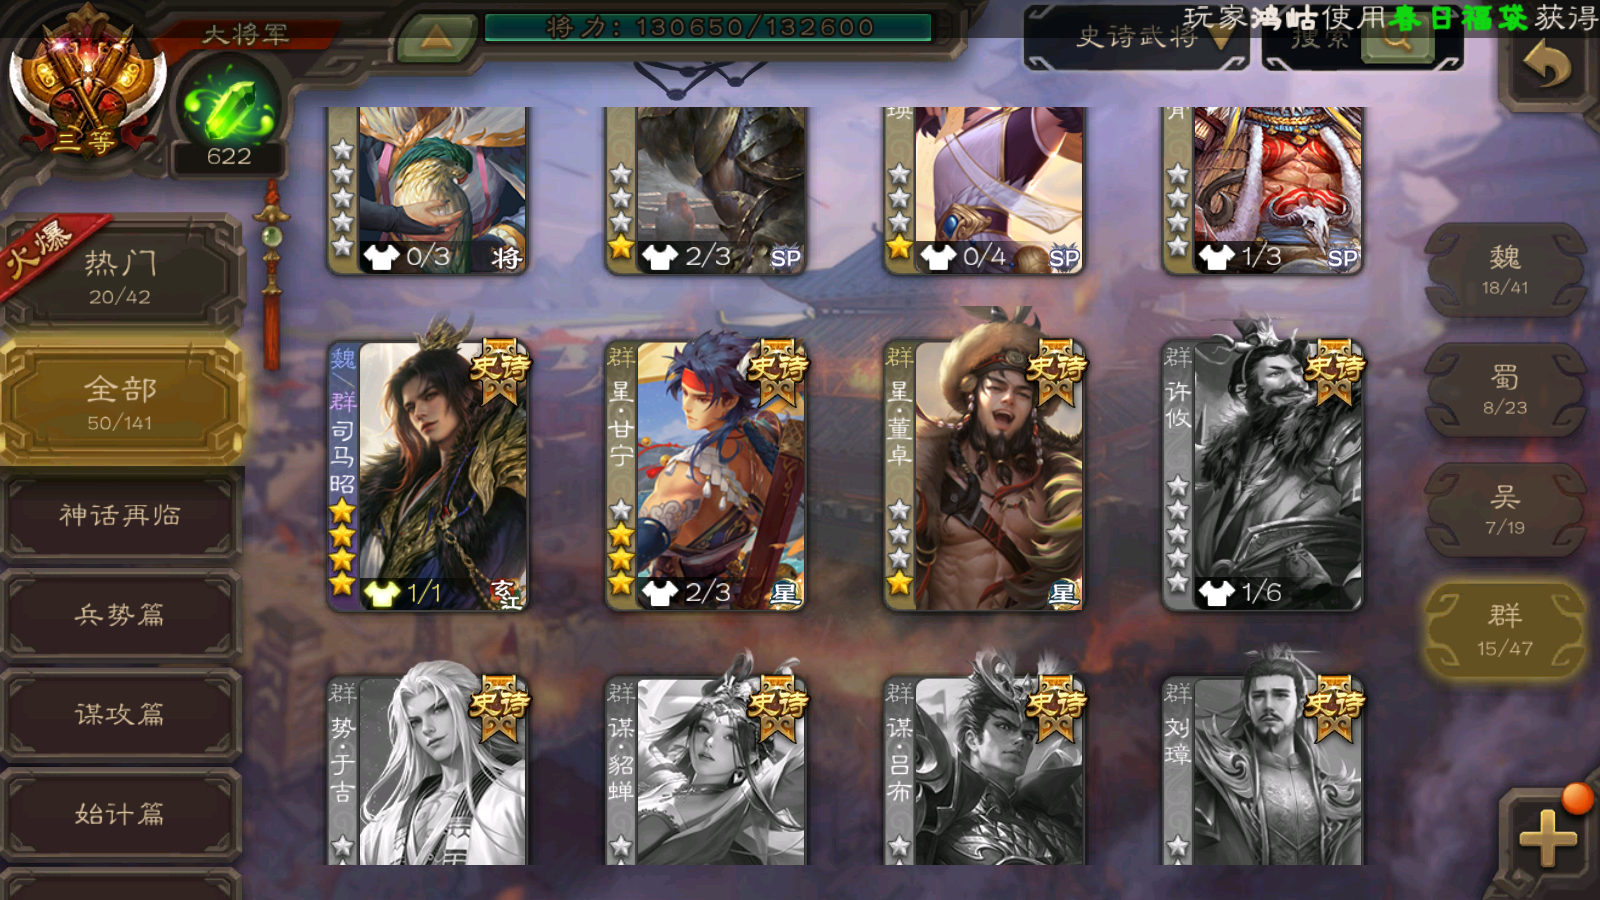Click the up arrow beside 将力 bar
This screenshot has height=900, width=1600.
click(435, 38)
